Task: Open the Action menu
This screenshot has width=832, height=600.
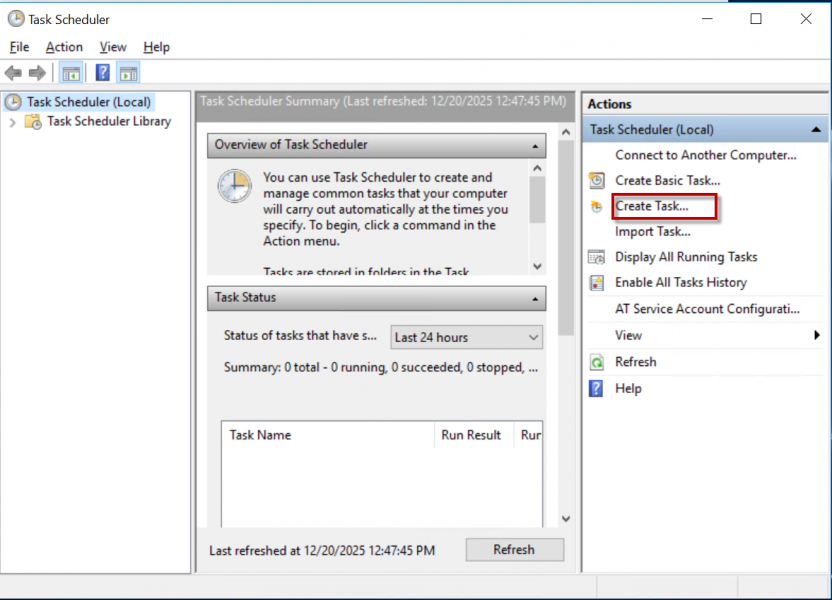Action: (64, 47)
